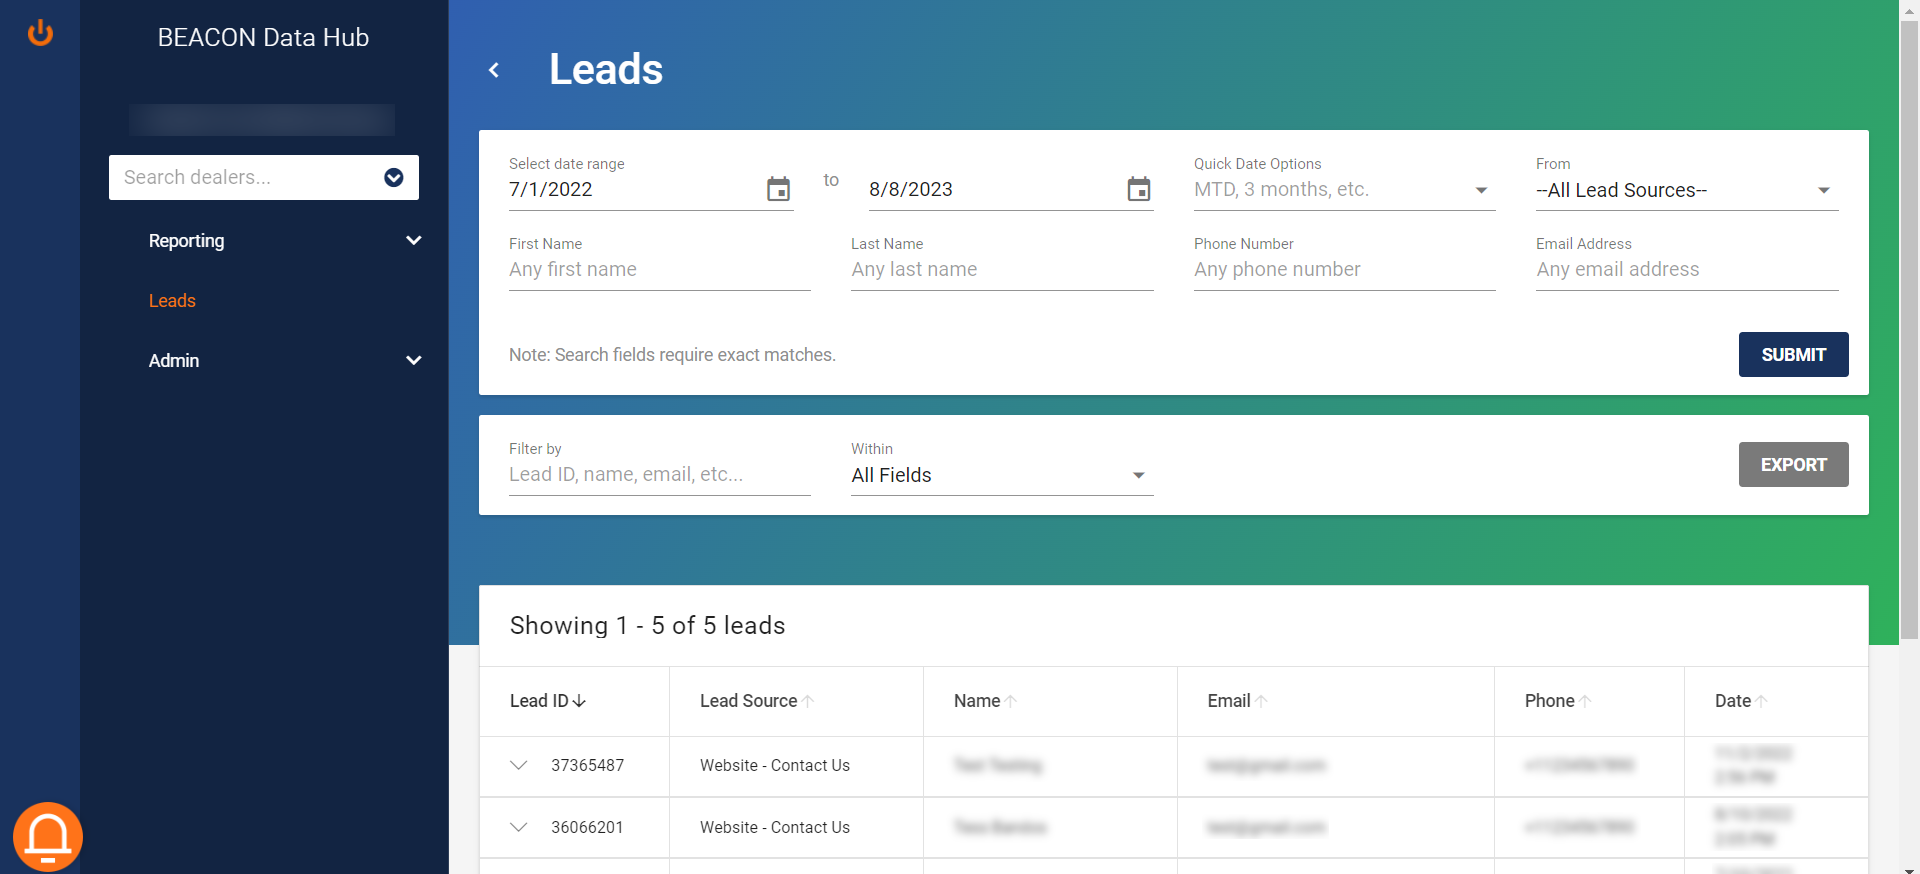1920x874 pixels.
Task: Open the Reporting menu item
Action: (186, 241)
